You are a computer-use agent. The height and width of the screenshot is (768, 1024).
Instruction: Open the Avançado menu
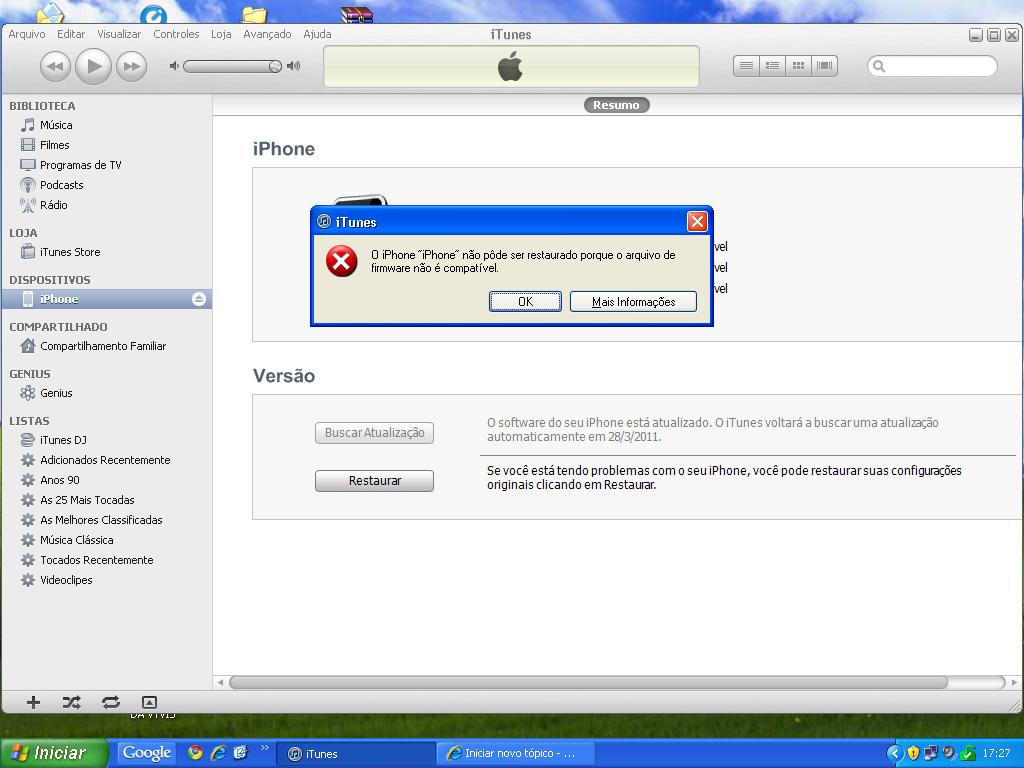tap(267, 34)
